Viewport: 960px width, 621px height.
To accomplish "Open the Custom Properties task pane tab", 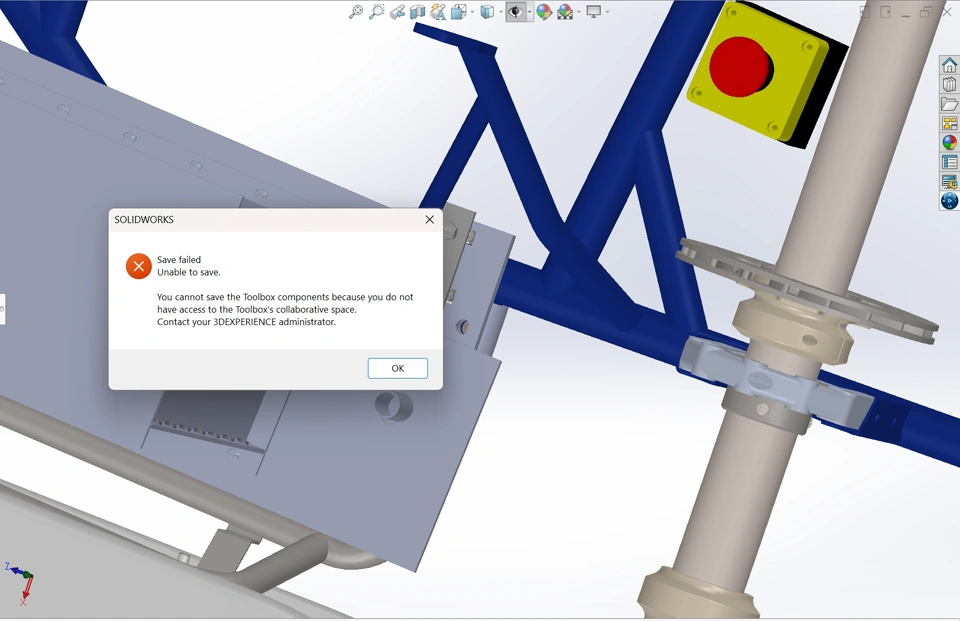I will click(950, 162).
